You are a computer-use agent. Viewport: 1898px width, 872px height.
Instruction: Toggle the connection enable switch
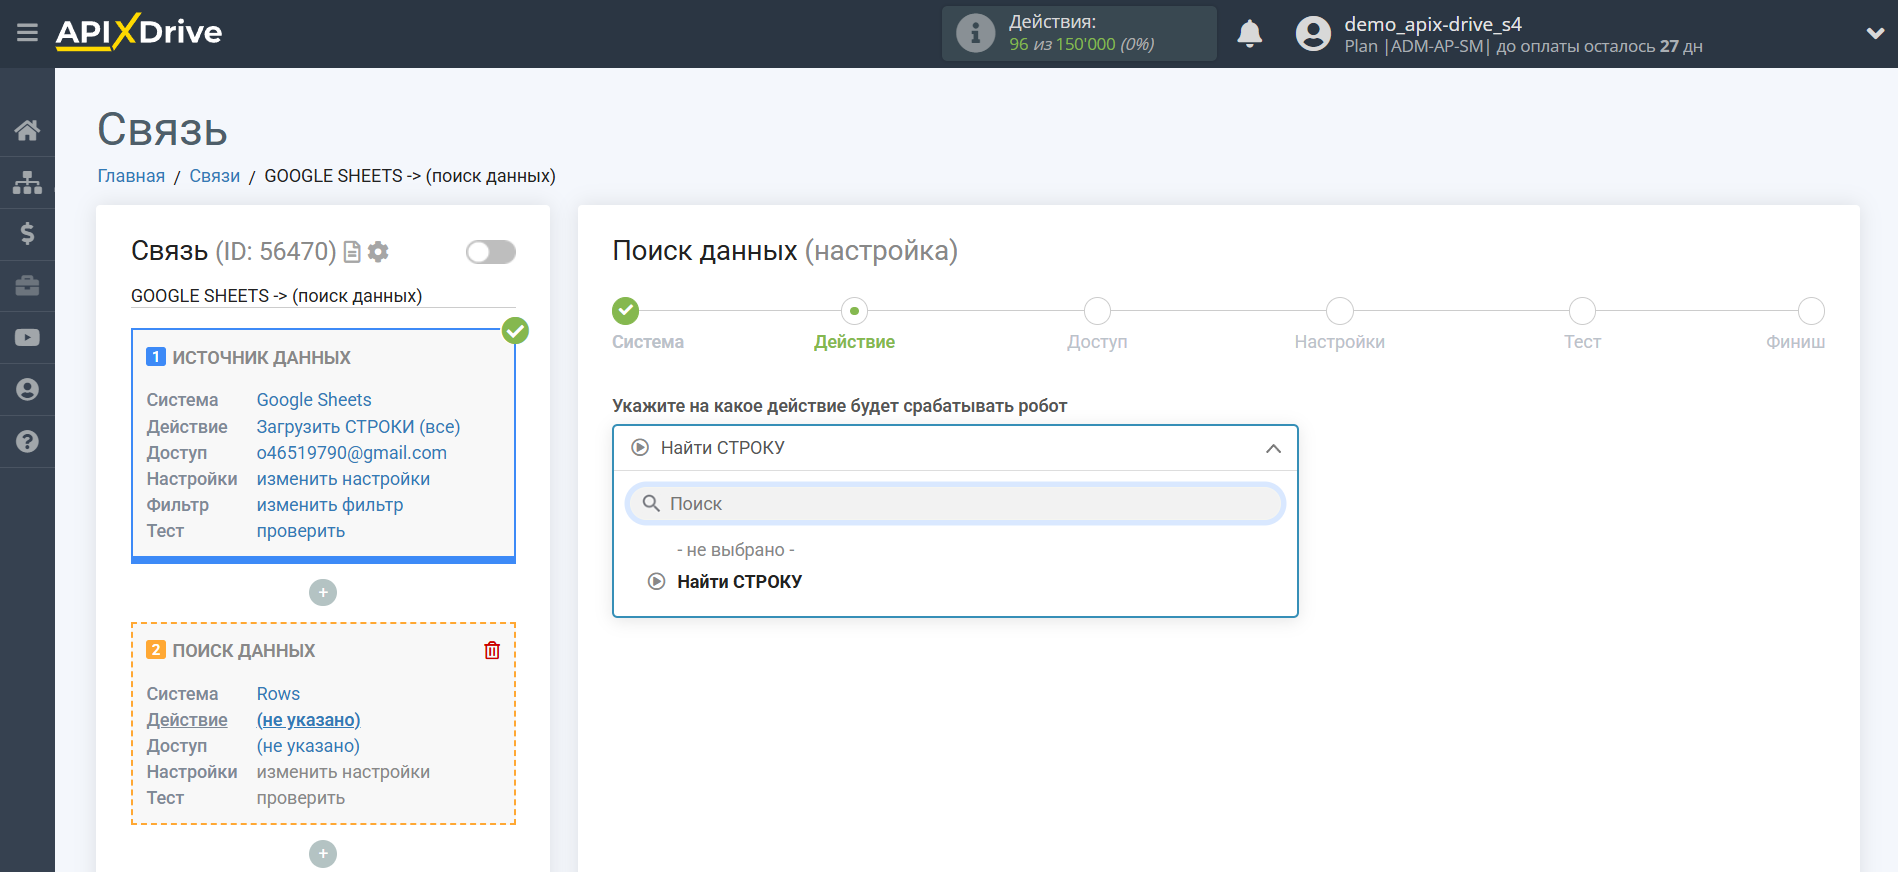[x=490, y=252]
